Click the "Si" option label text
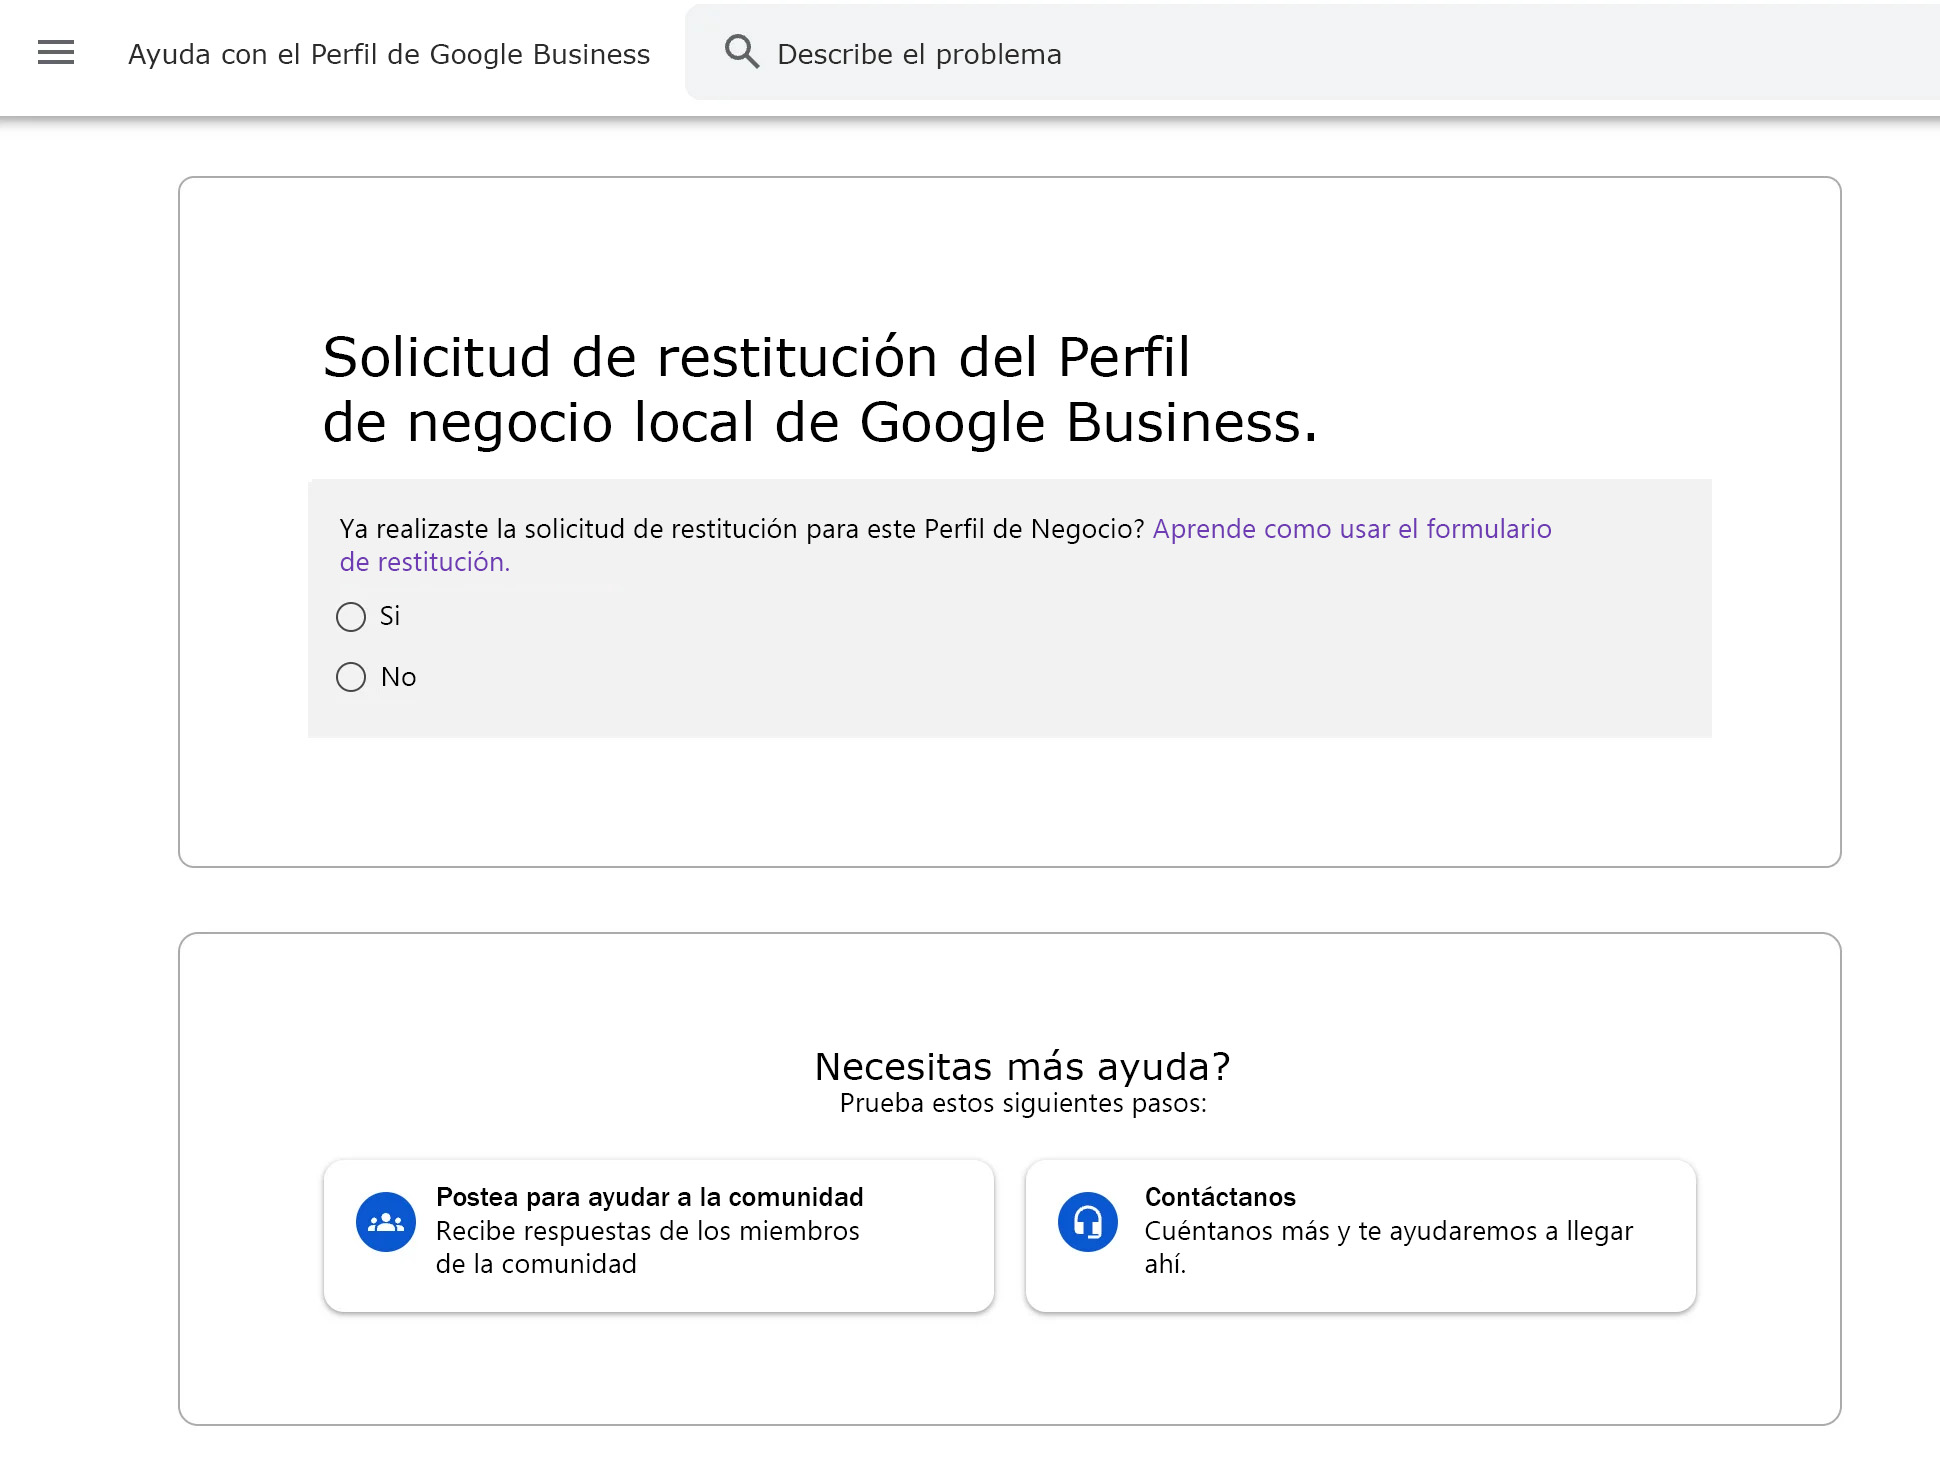 pyautogui.click(x=390, y=616)
